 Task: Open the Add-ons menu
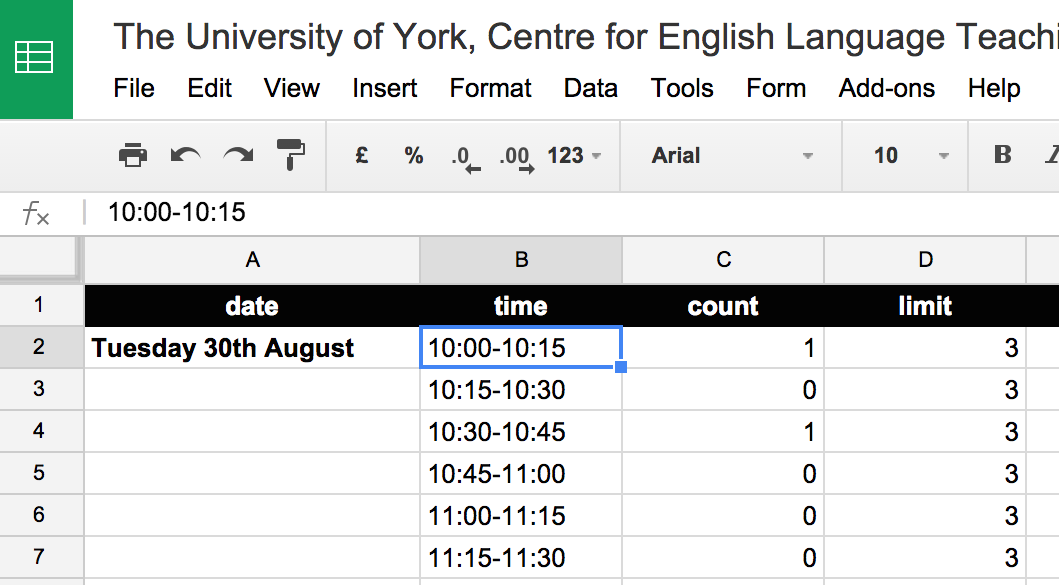pyautogui.click(x=886, y=88)
